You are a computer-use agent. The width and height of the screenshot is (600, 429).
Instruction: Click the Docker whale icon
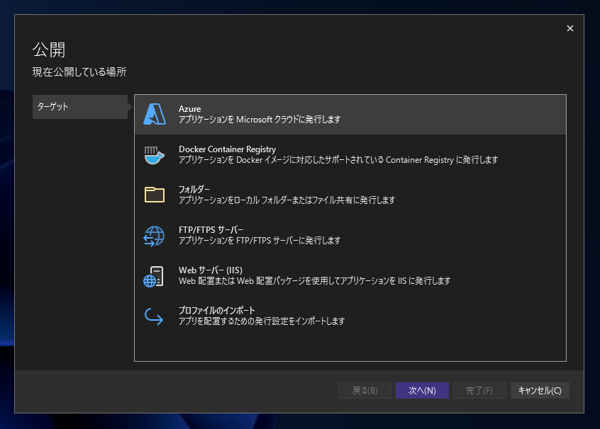[154, 155]
